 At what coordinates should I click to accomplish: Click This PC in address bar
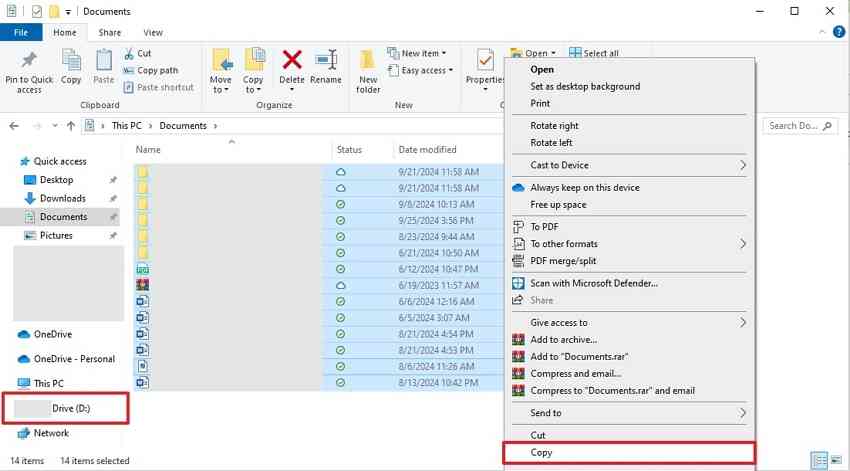point(126,126)
